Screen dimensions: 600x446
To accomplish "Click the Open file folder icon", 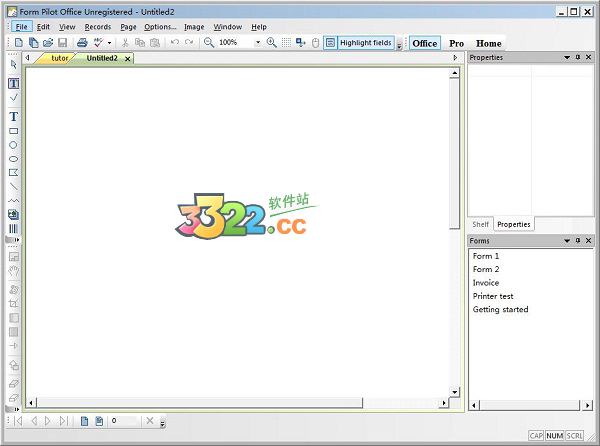I will pyautogui.click(x=48, y=42).
